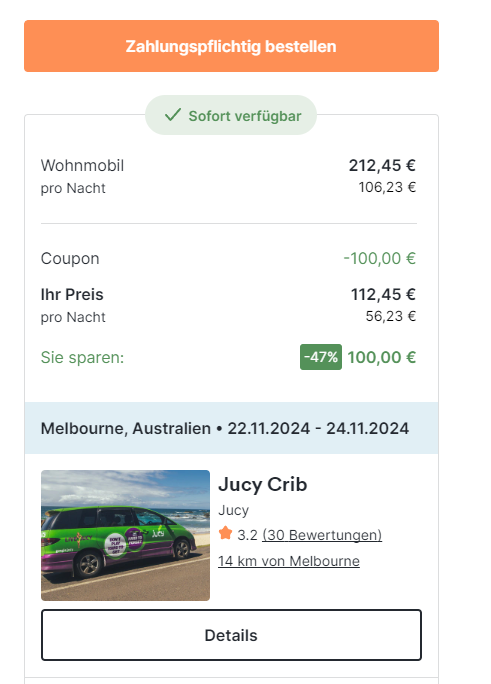Select the Sofort verfügbar badge
491x684 pixels.
[231, 115]
